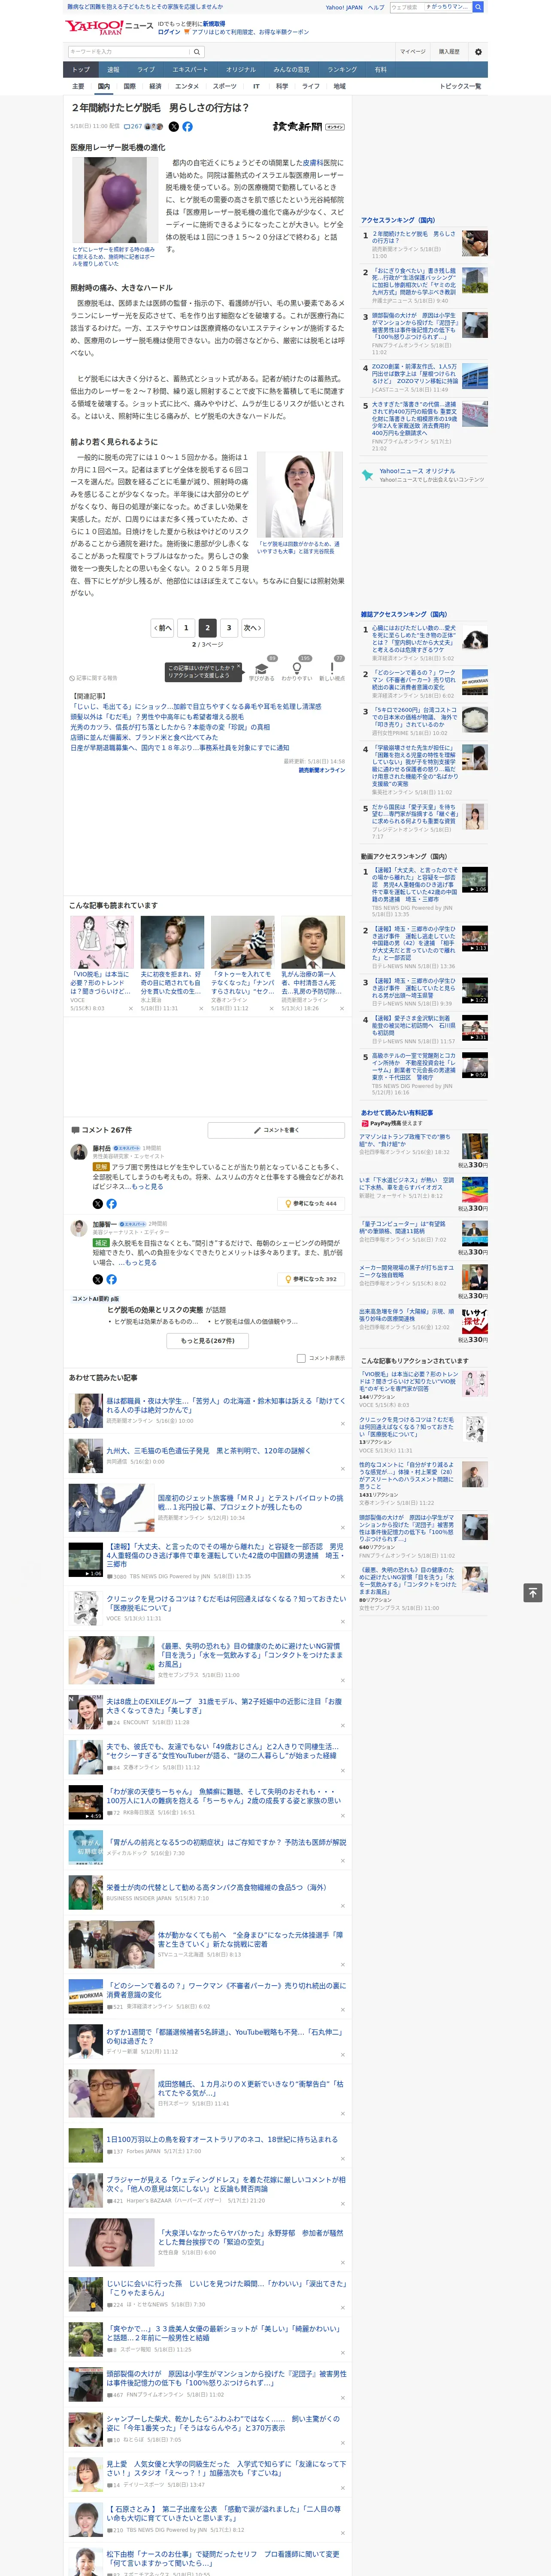Click the 学びがある graduation cap reaction
551x2576 pixels.
[262, 669]
